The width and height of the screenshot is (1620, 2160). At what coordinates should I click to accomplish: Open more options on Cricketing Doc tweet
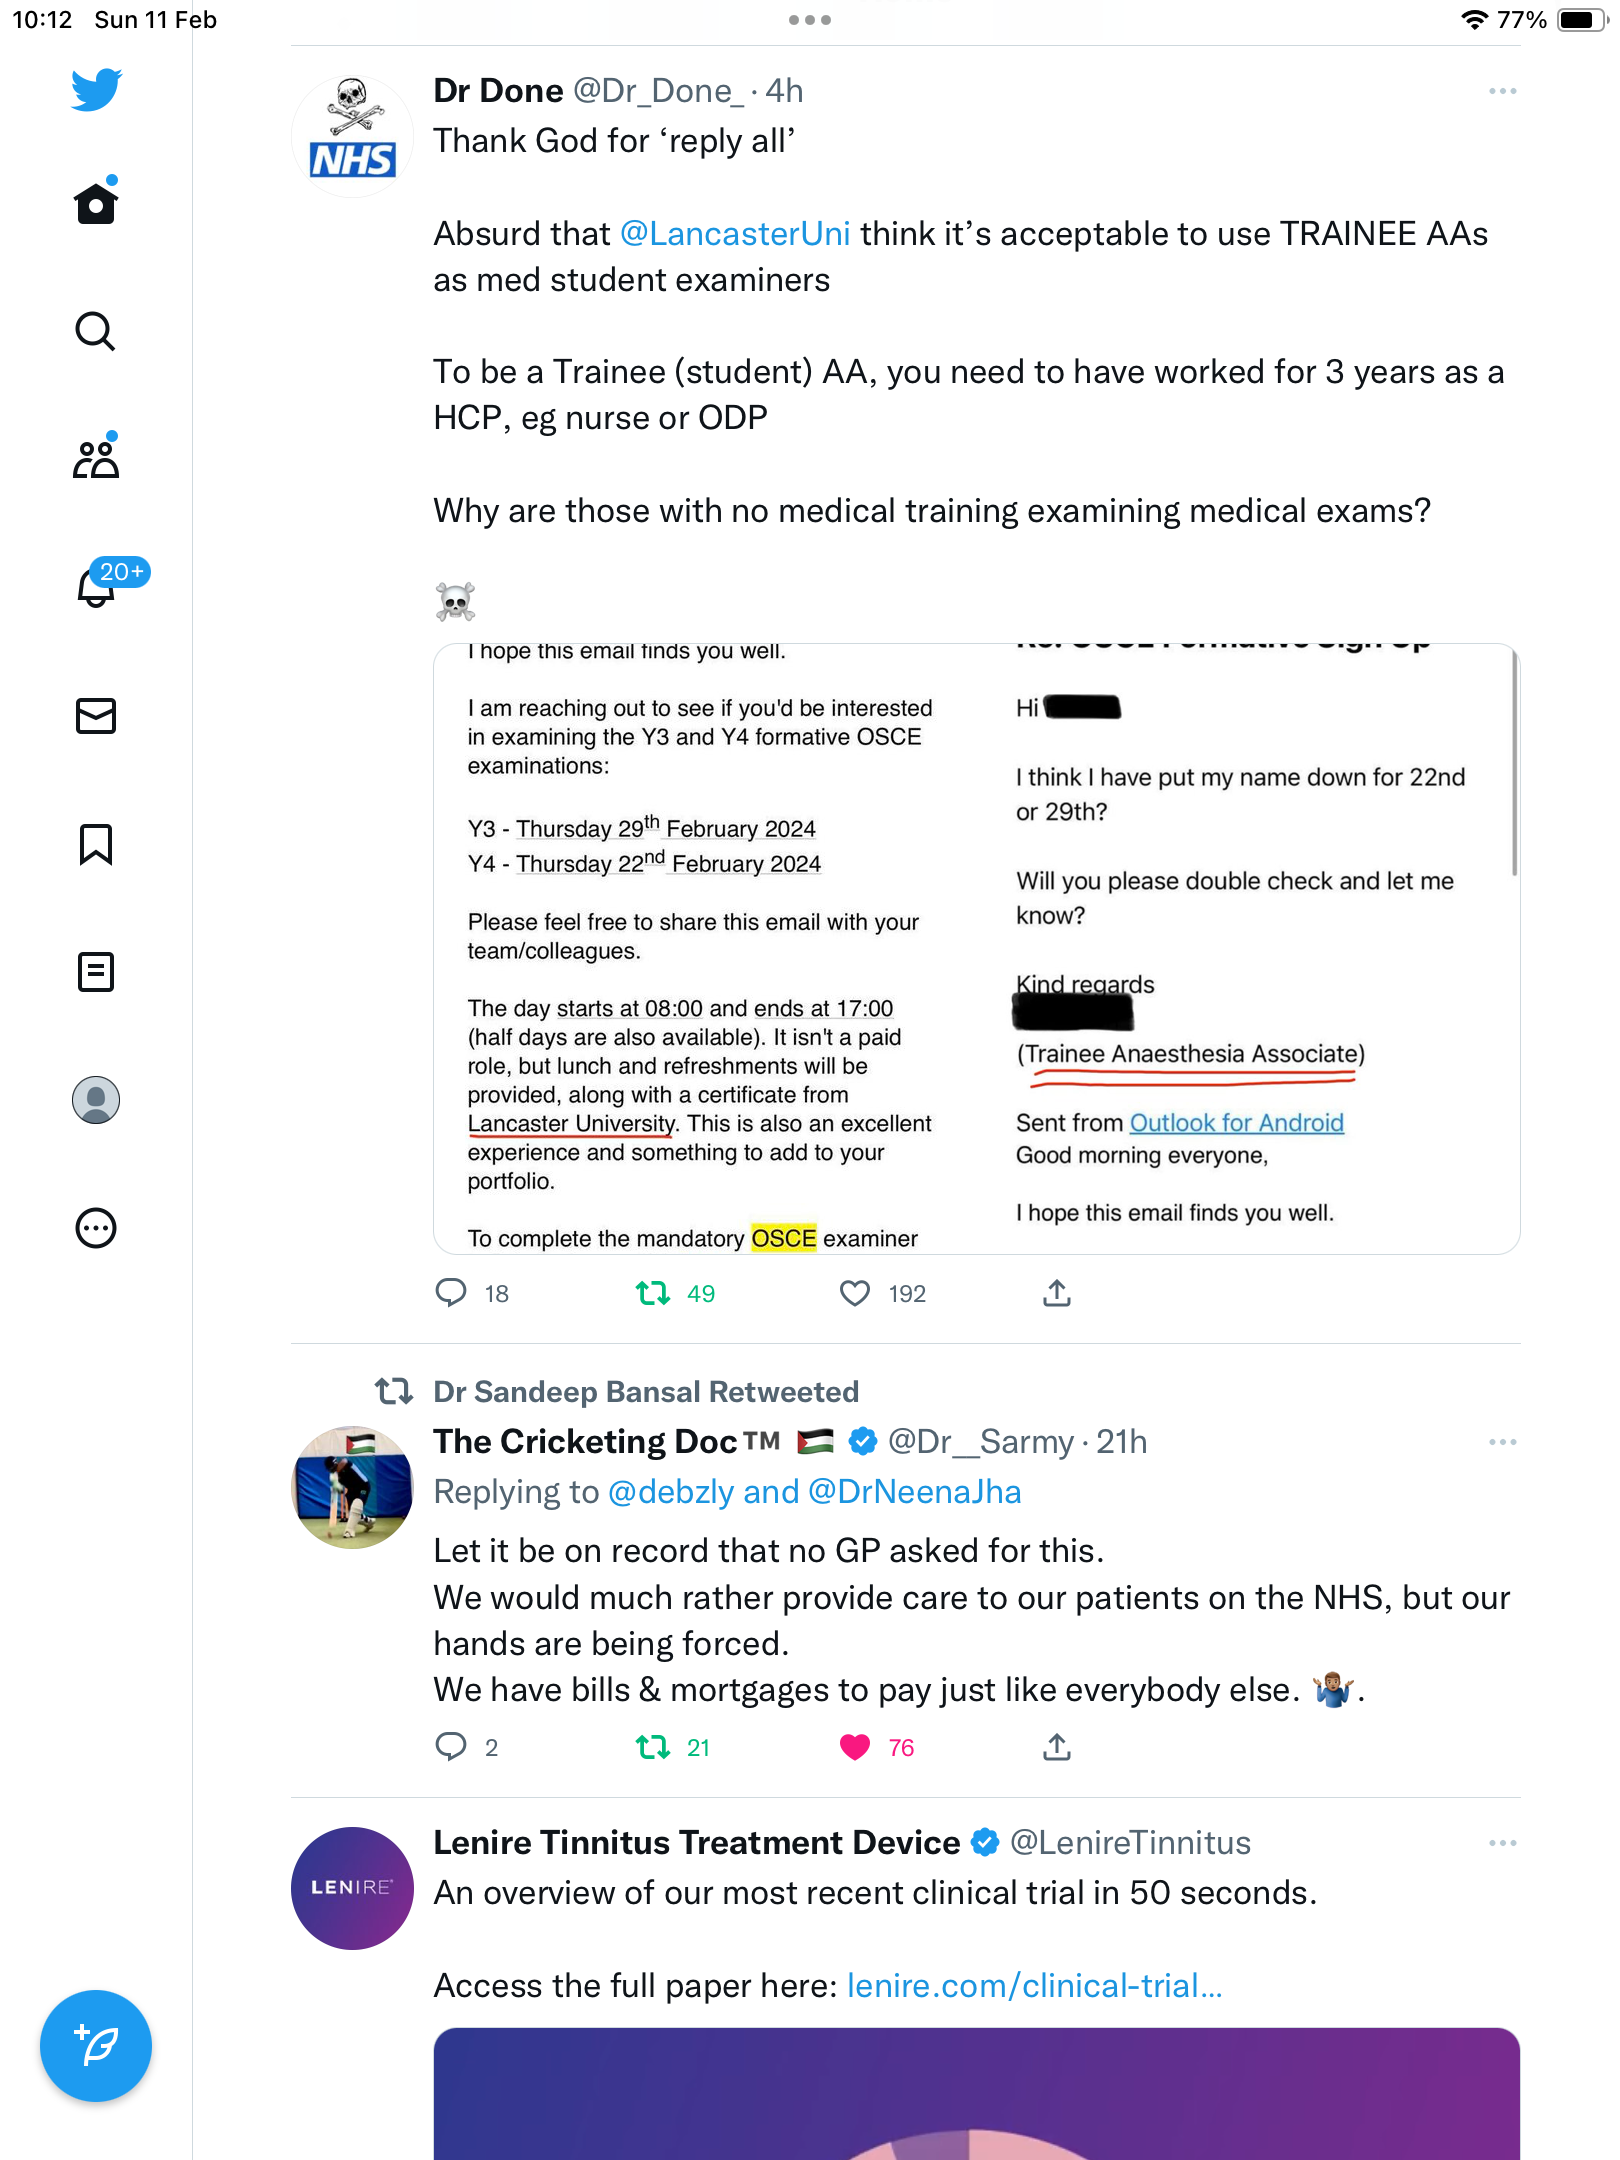click(1502, 1442)
